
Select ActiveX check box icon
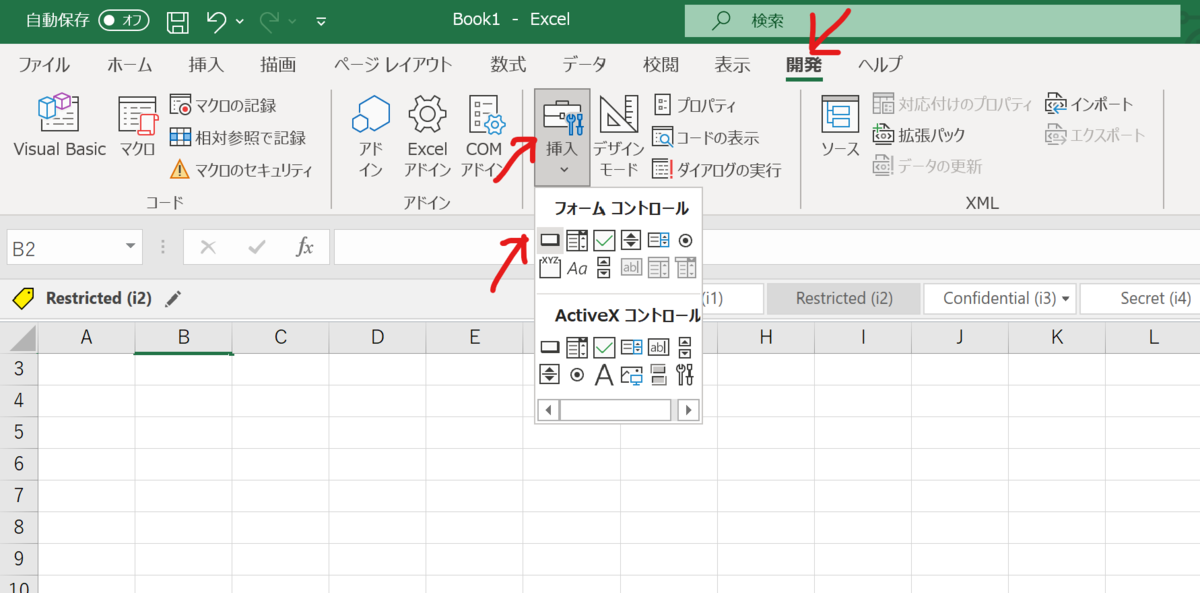click(x=603, y=347)
